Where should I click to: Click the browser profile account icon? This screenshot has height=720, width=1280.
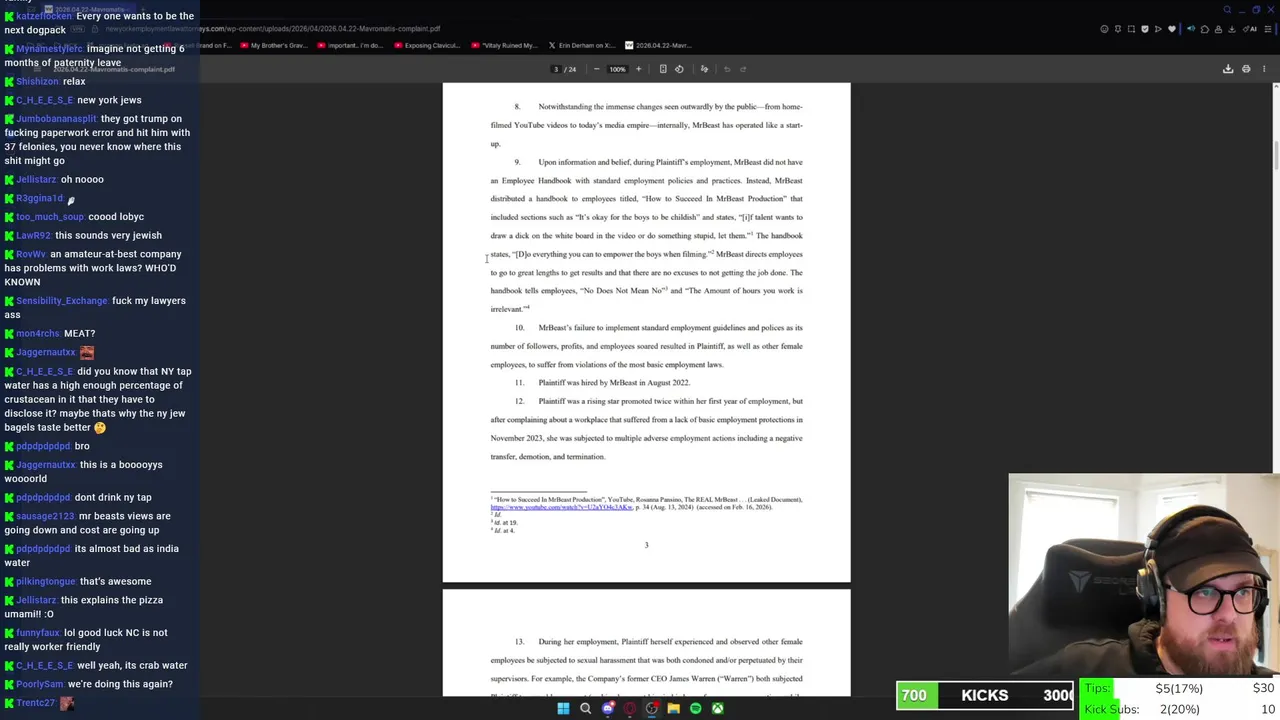[1217, 29]
